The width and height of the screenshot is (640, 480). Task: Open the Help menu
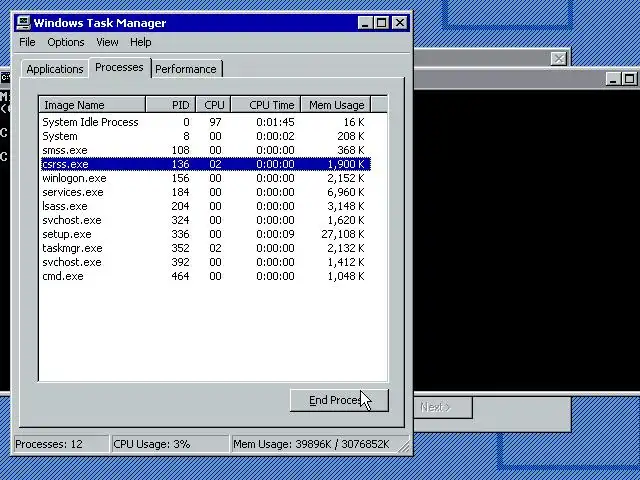click(141, 42)
